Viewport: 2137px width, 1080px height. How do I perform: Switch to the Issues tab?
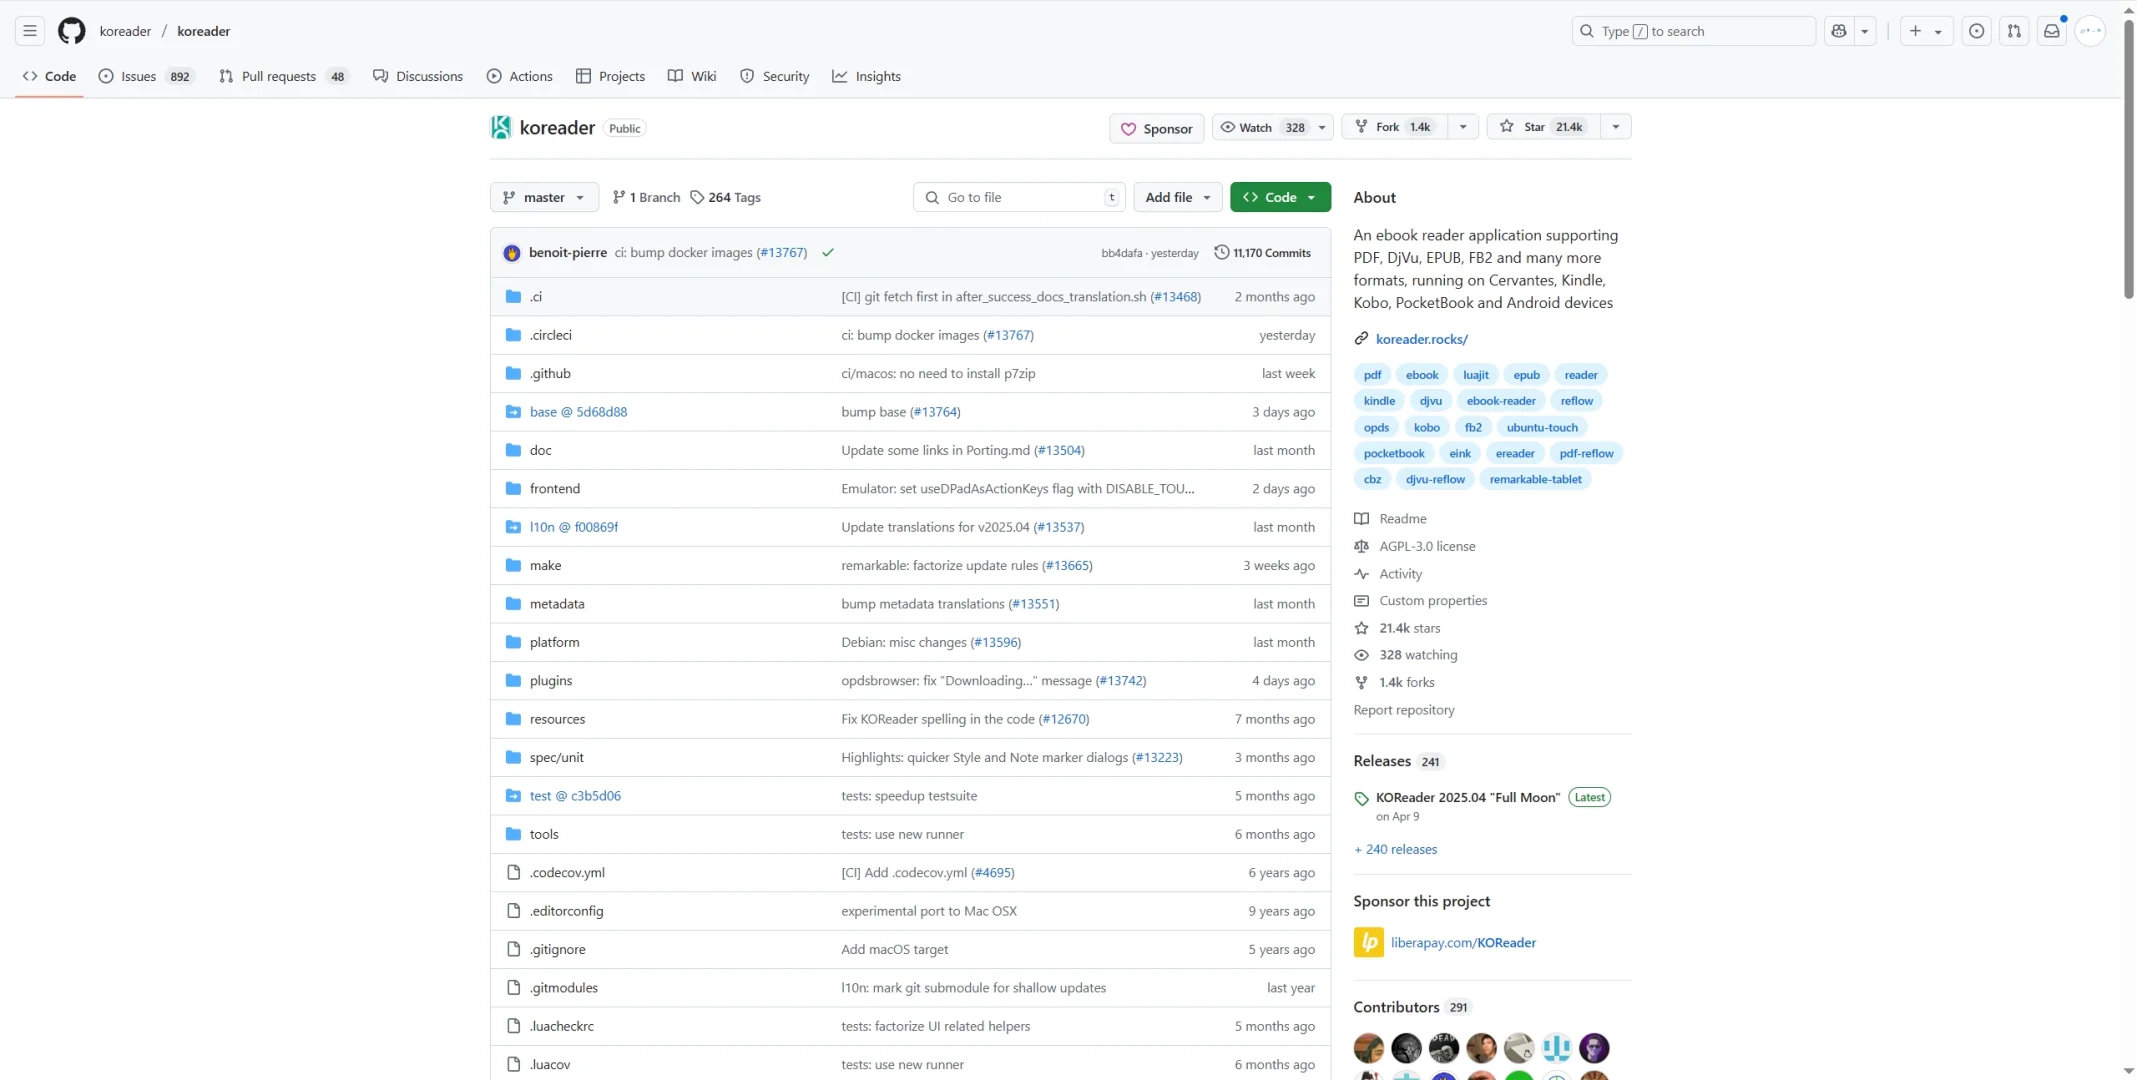(x=146, y=76)
